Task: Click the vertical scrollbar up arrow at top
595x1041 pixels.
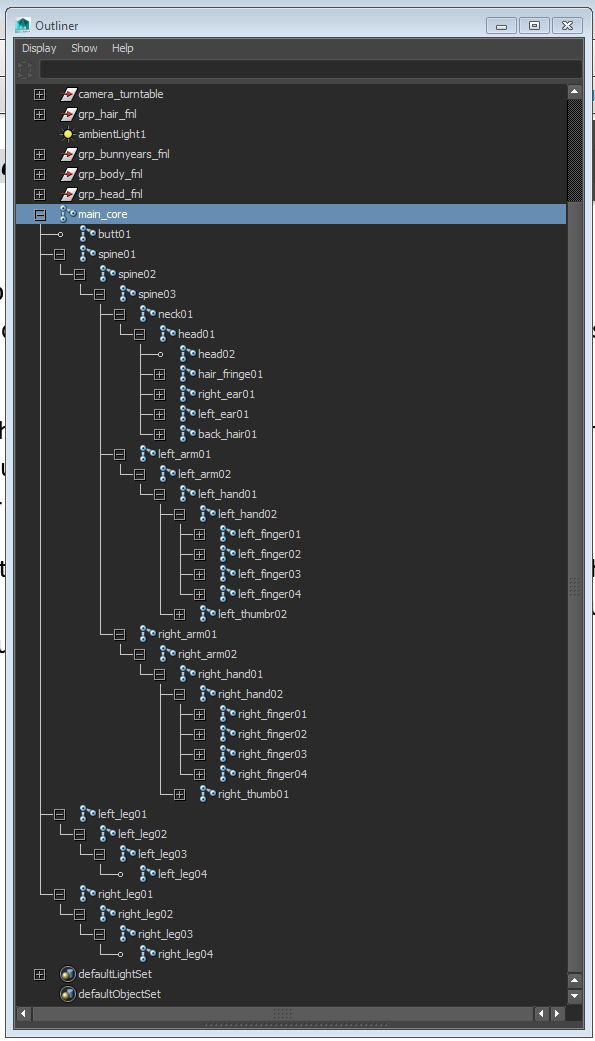Action: click(x=575, y=91)
